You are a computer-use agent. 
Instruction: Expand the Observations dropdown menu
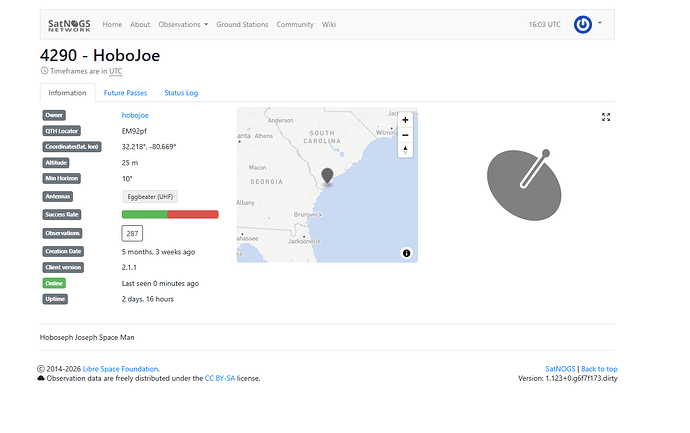184,24
